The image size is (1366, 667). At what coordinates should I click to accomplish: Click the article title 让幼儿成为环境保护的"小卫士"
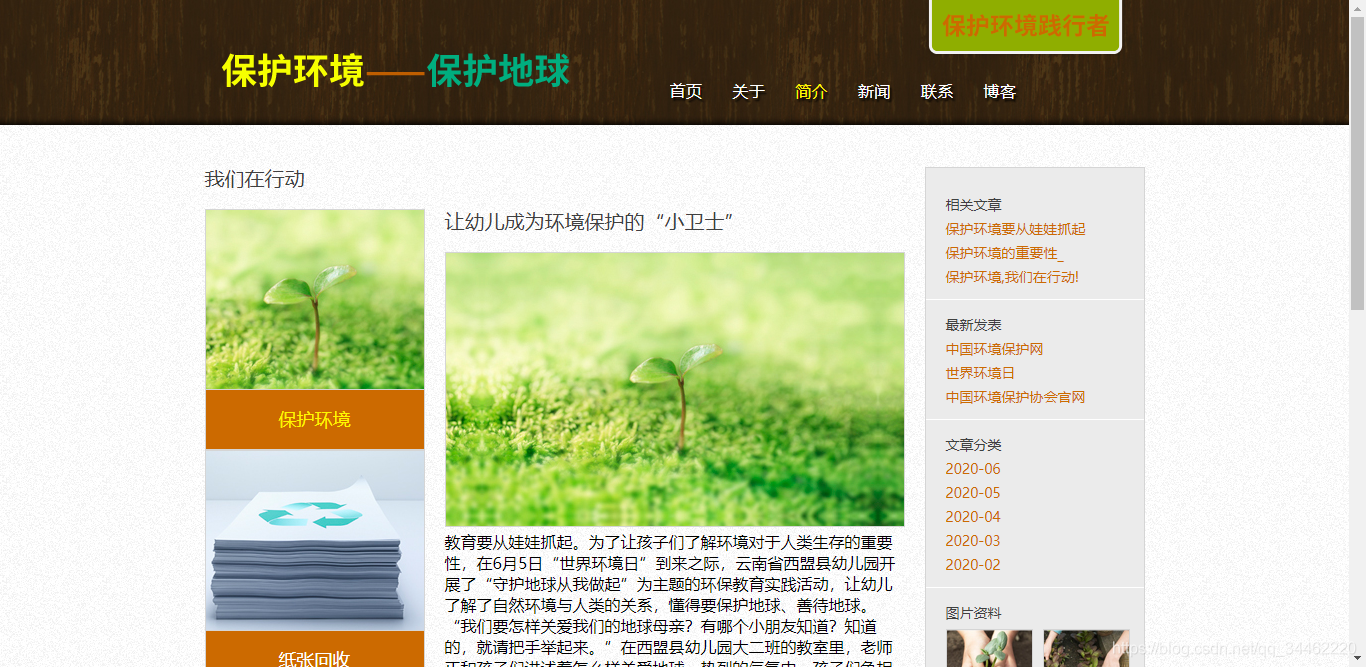tap(589, 222)
